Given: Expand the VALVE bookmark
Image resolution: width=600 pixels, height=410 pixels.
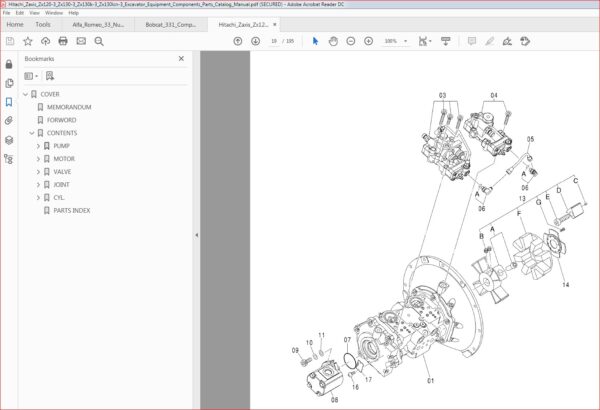Looking at the screenshot, I should 38,172.
